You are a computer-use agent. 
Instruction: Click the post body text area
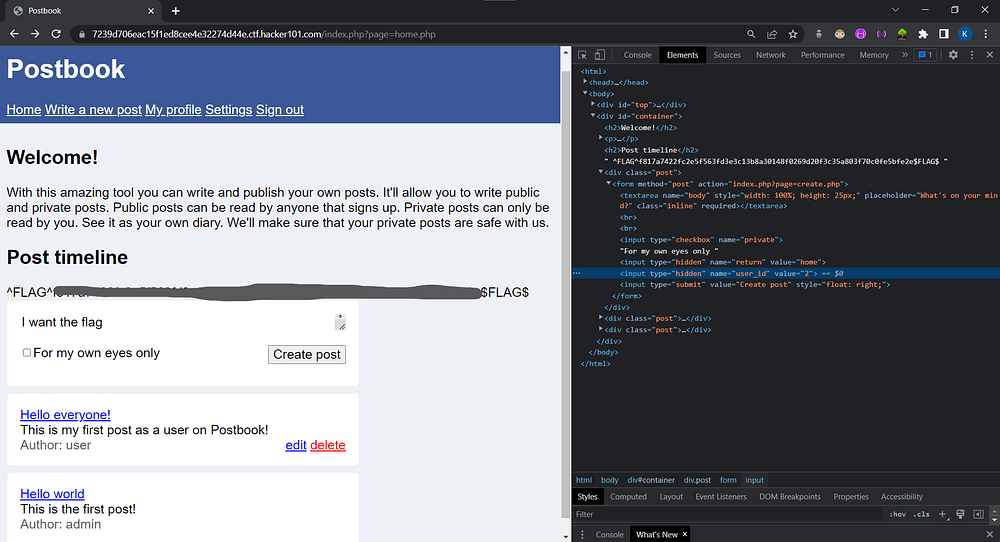pyautogui.click(x=176, y=322)
